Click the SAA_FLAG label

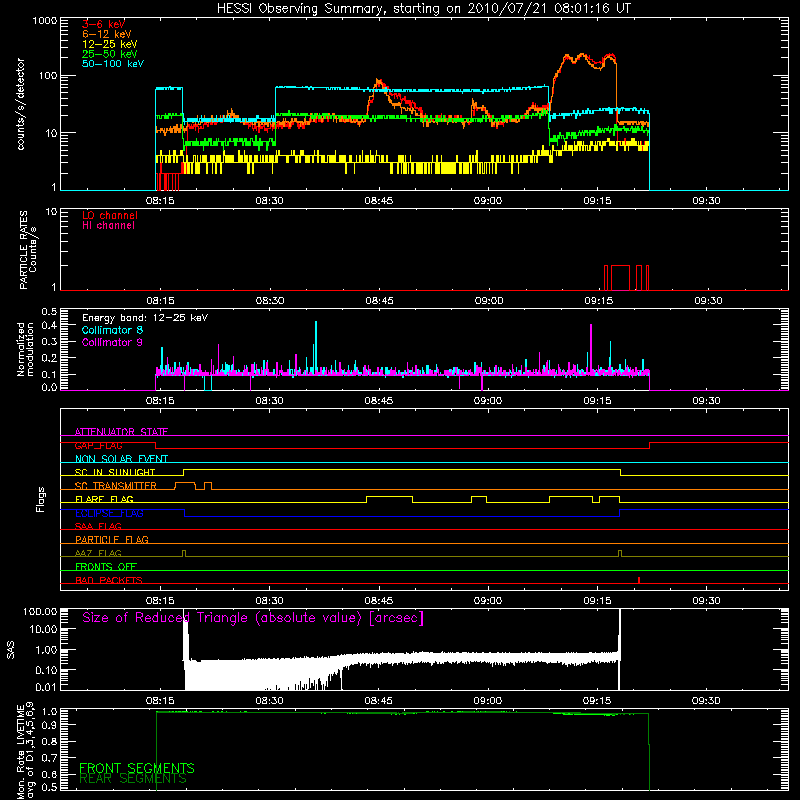click(98, 526)
